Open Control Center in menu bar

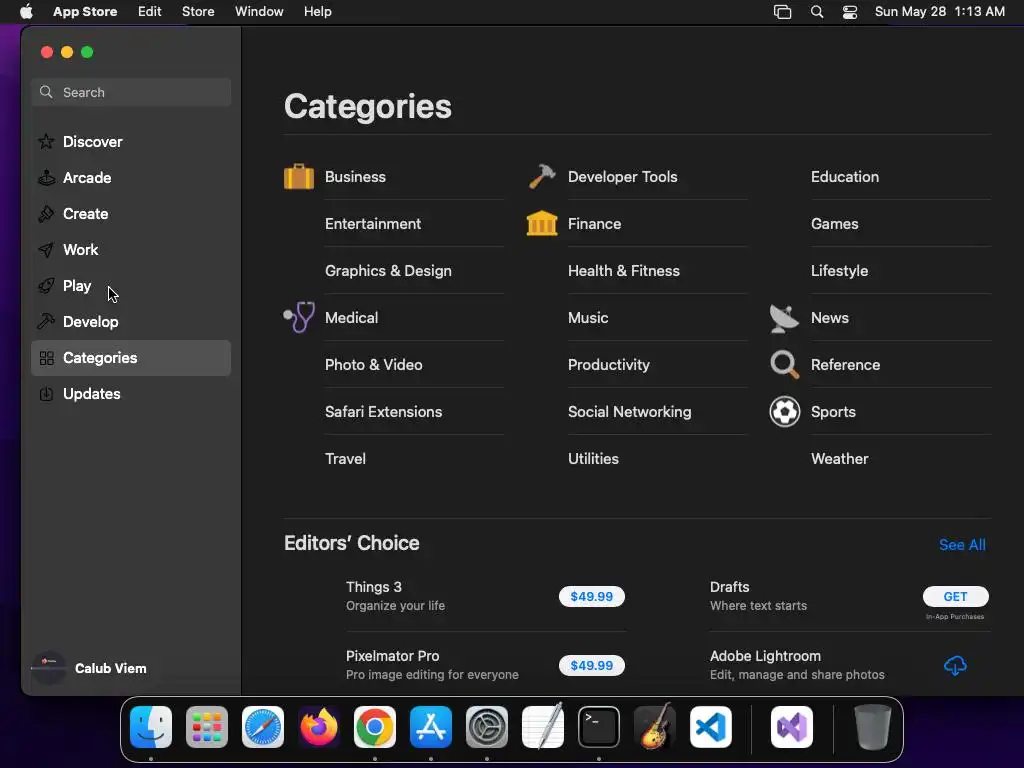(x=850, y=12)
